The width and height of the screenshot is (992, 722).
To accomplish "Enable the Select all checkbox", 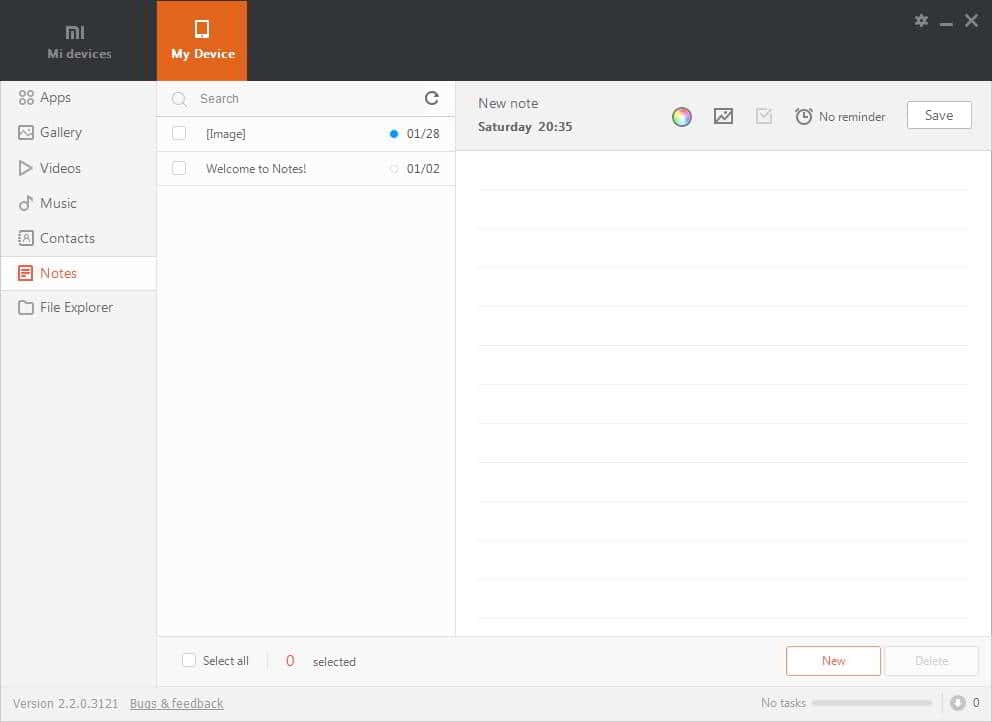I will [x=189, y=660].
